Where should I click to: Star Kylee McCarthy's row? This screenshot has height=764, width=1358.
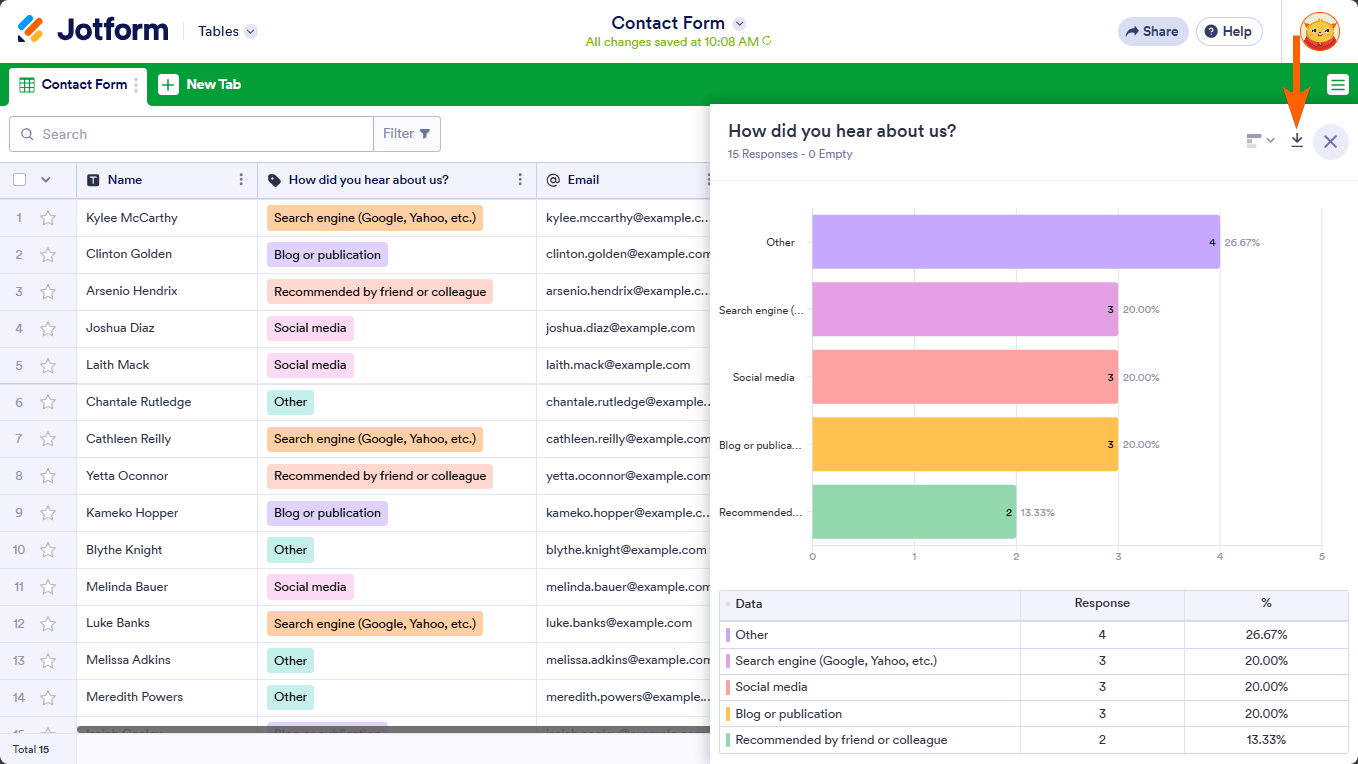pyautogui.click(x=48, y=218)
